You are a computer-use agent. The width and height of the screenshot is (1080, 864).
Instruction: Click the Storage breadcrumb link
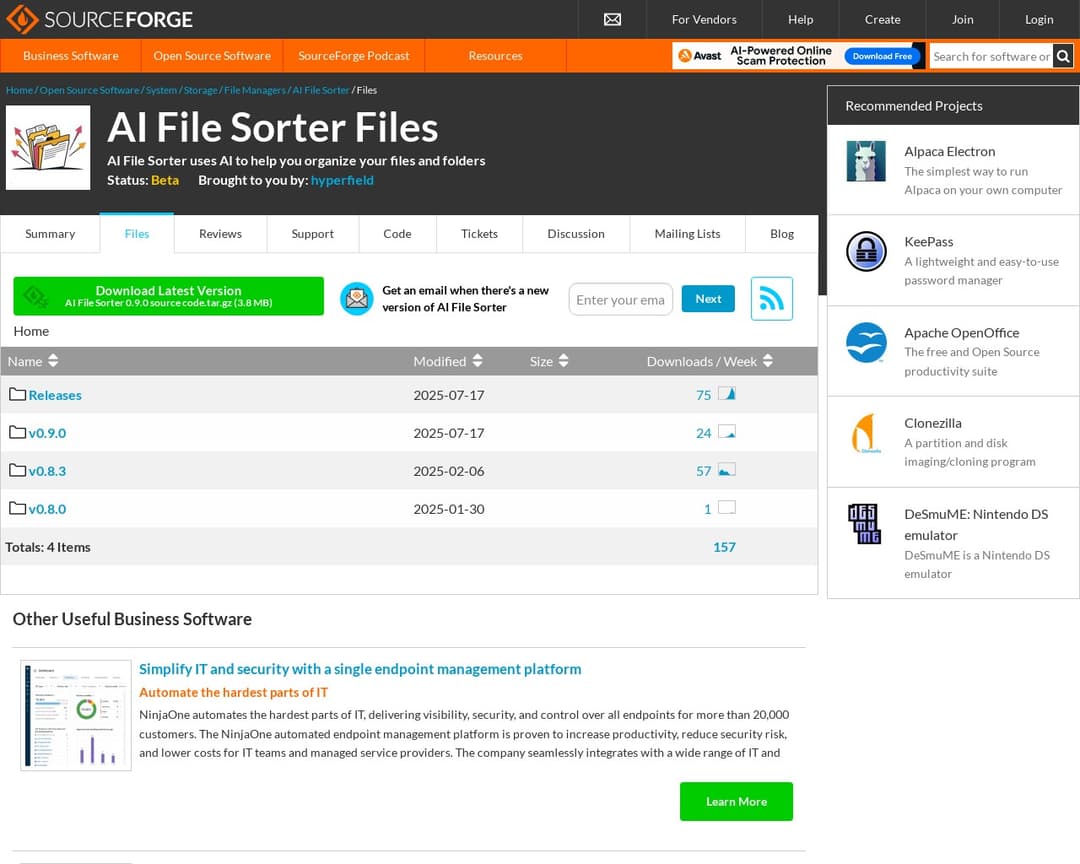click(200, 90)
